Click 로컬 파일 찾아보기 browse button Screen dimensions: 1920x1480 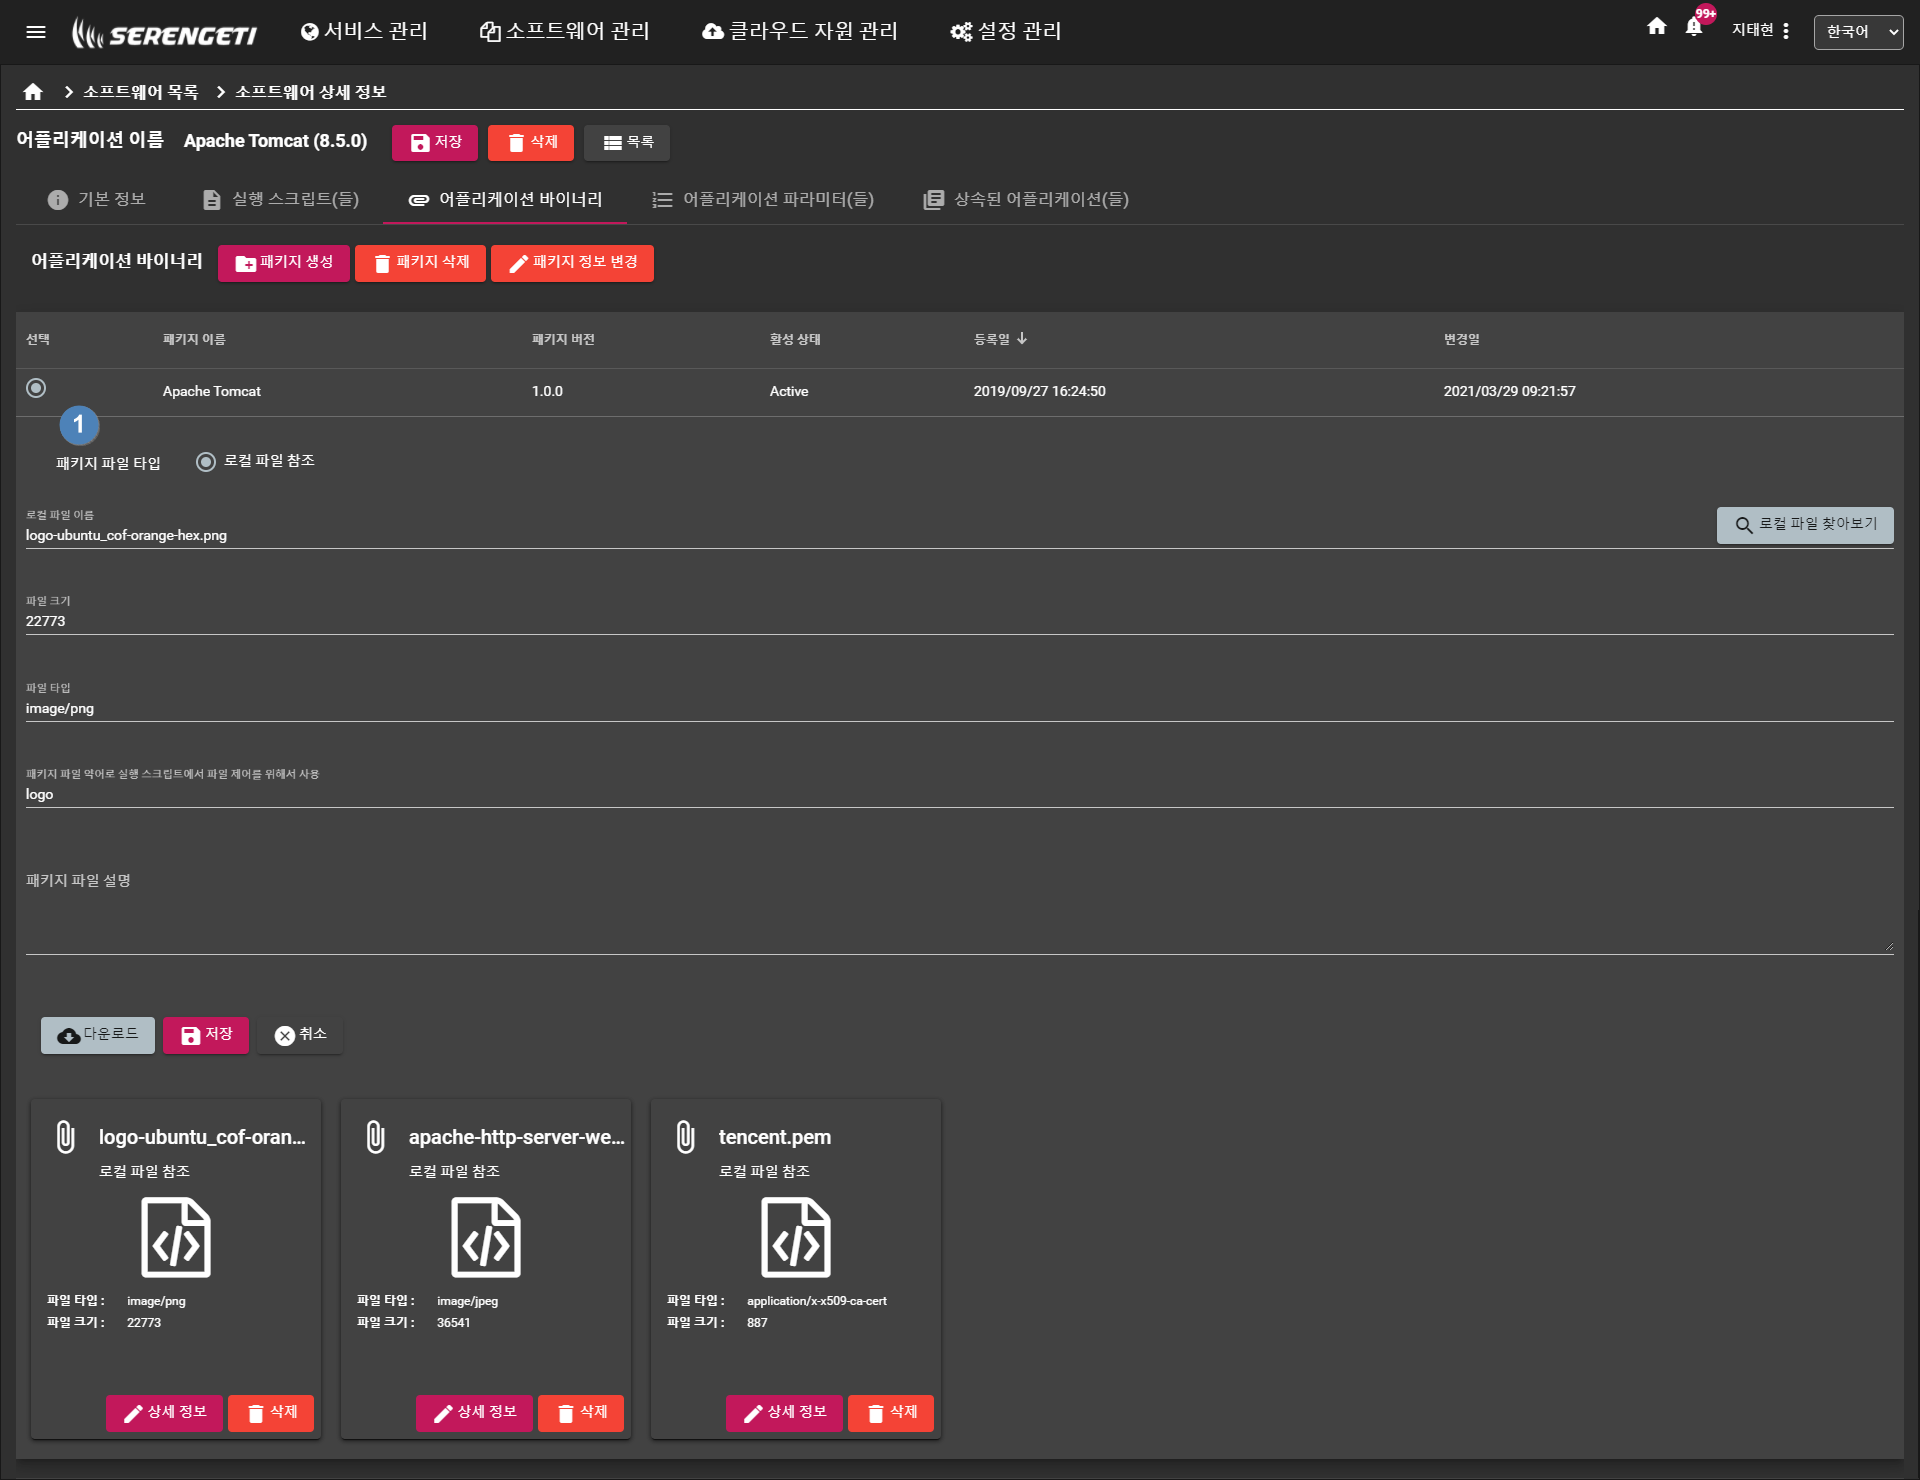(x=1805, y=525)
